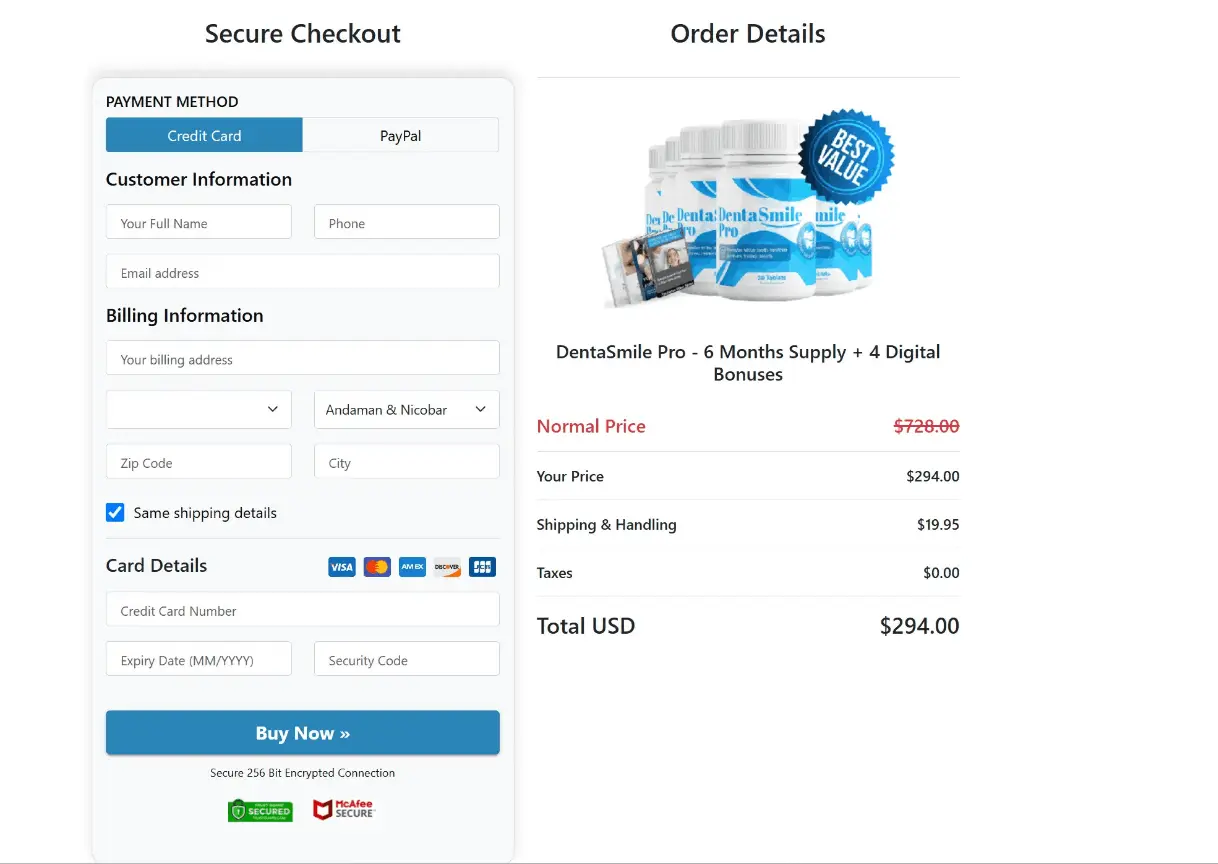Click the JCB card icon

coord(482,567)
